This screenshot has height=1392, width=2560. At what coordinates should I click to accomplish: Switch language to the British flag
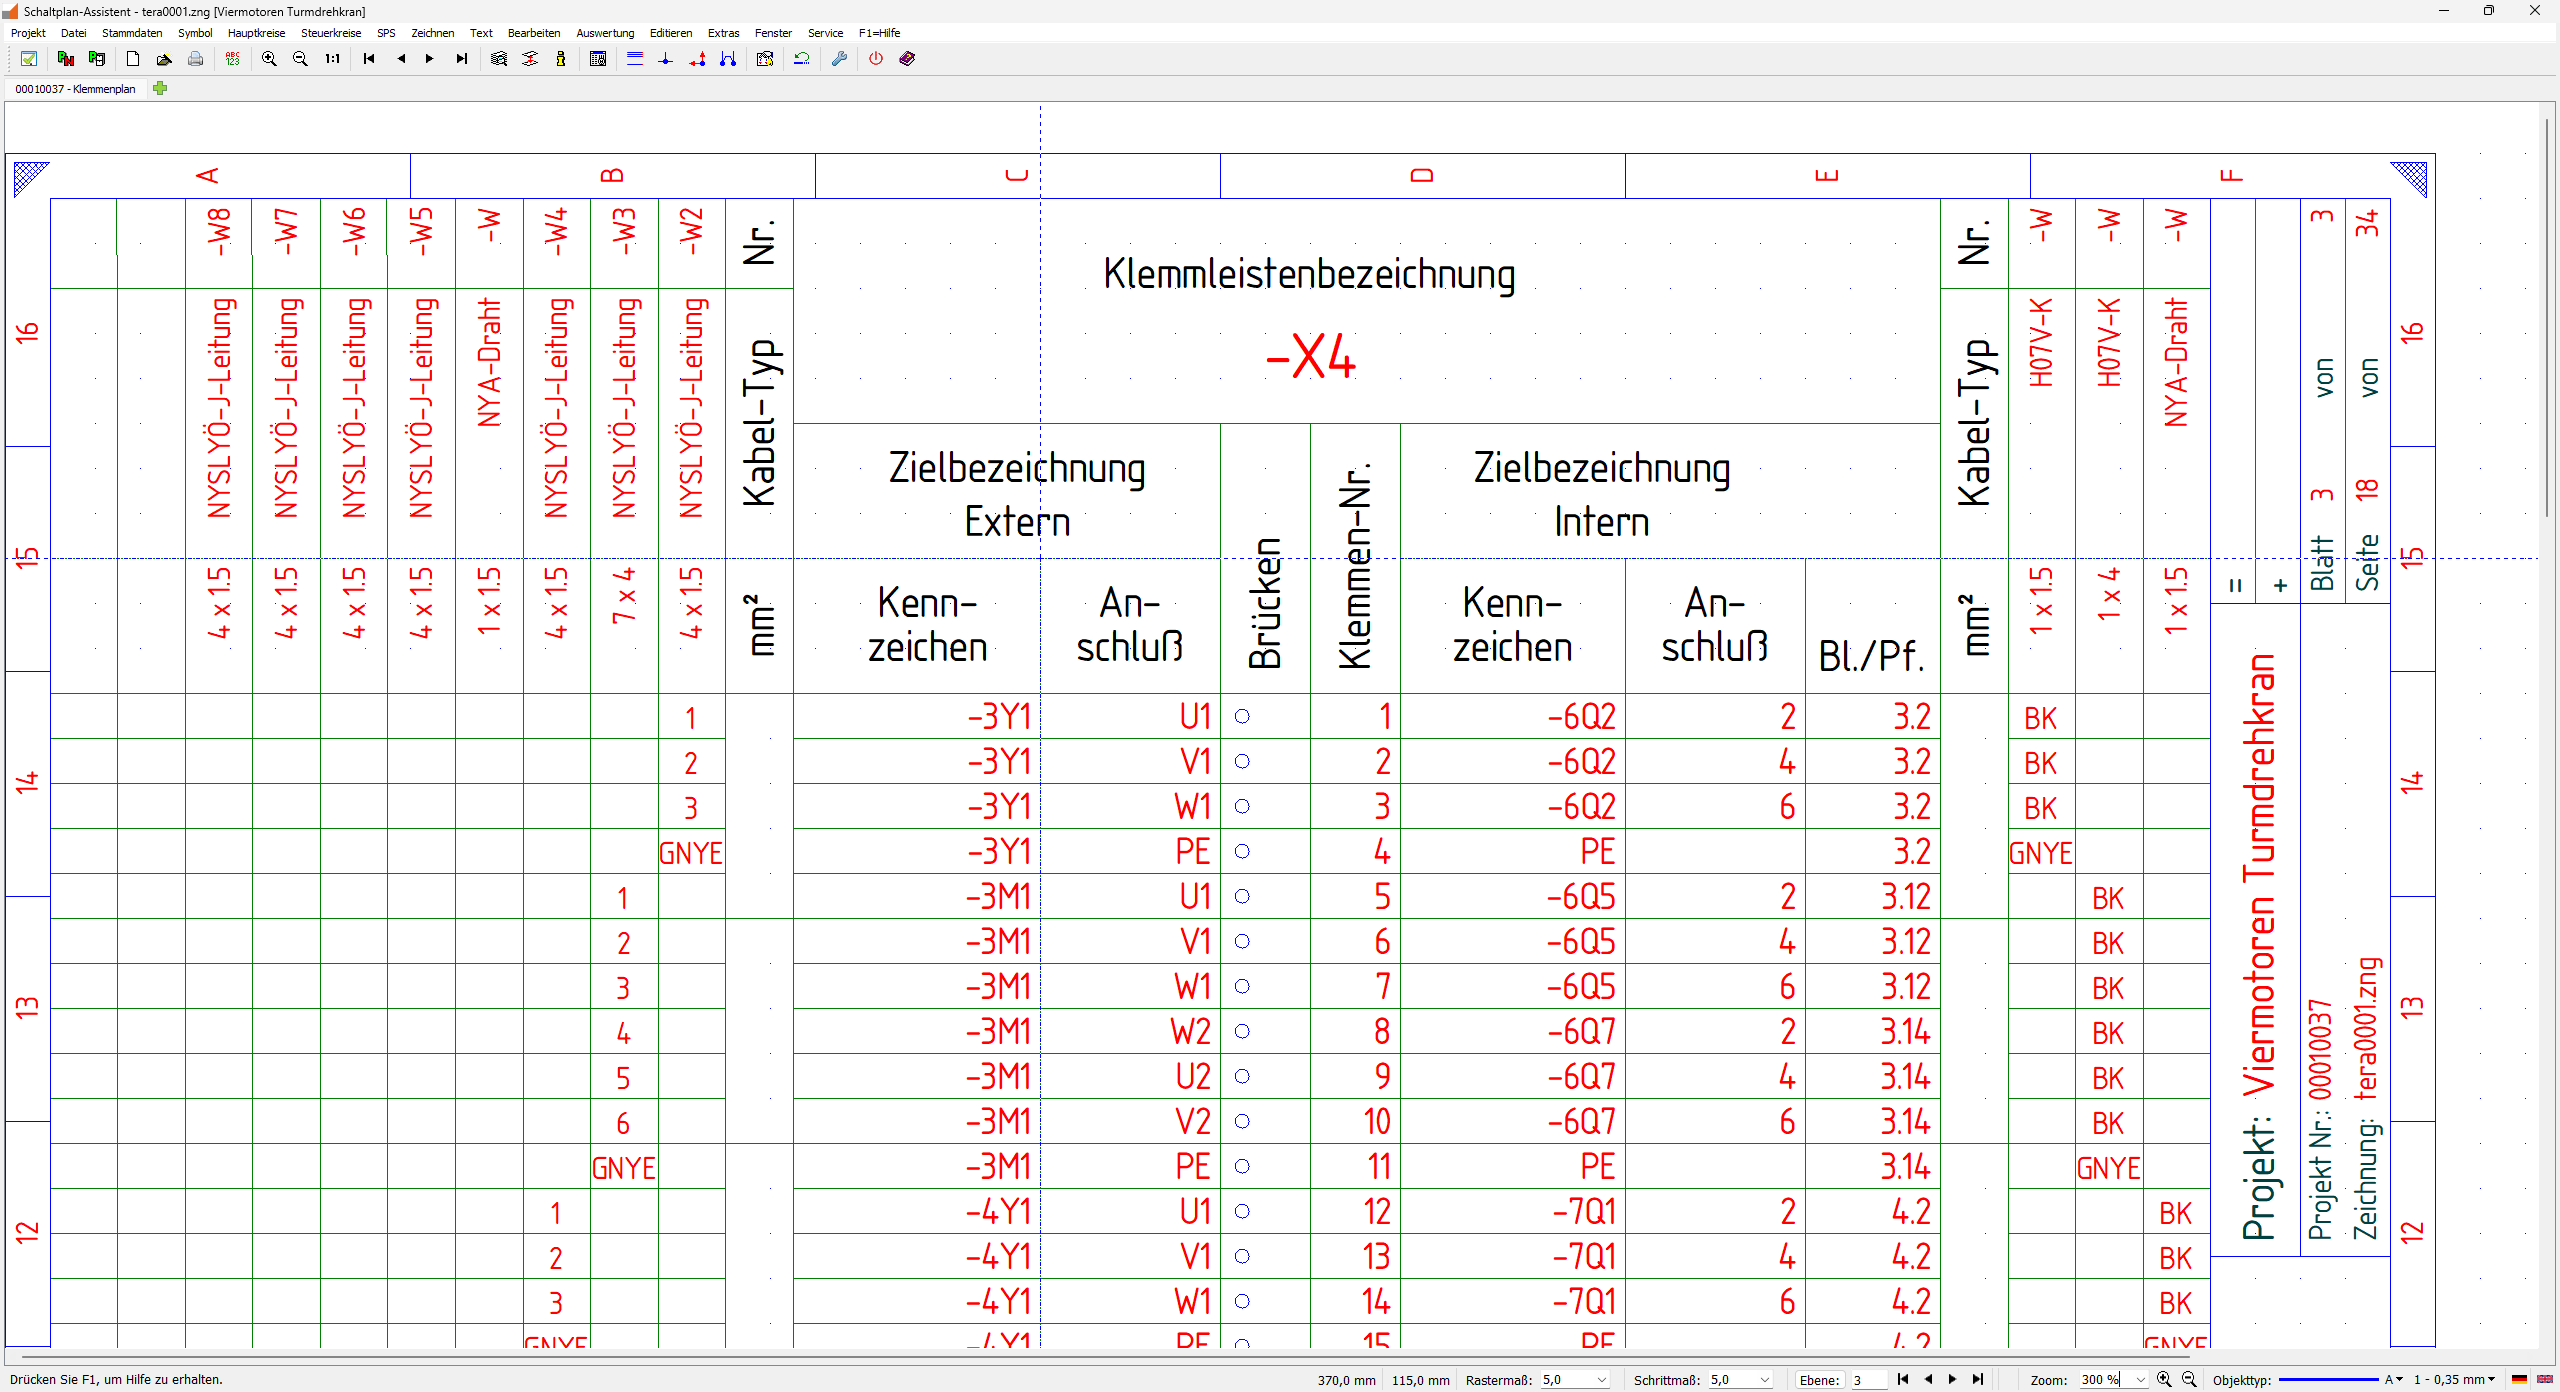(x=2544, y=1380)
